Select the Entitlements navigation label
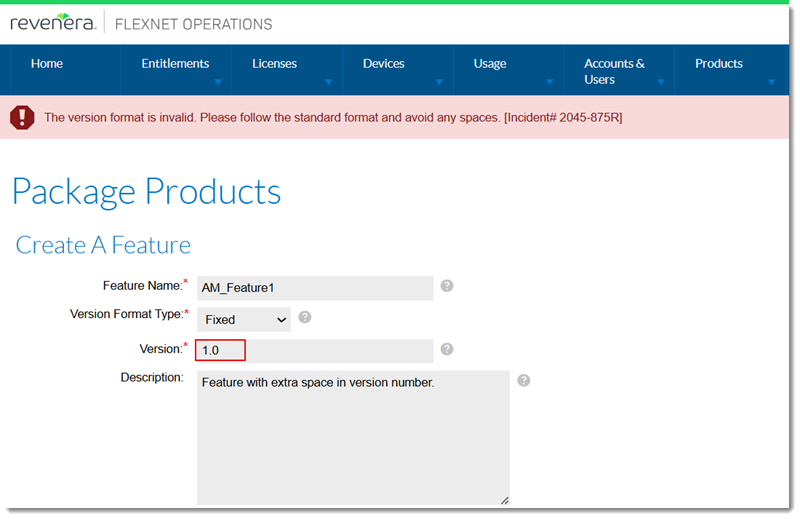The width and height of the screenshot is (800, 519). point(175,64)
